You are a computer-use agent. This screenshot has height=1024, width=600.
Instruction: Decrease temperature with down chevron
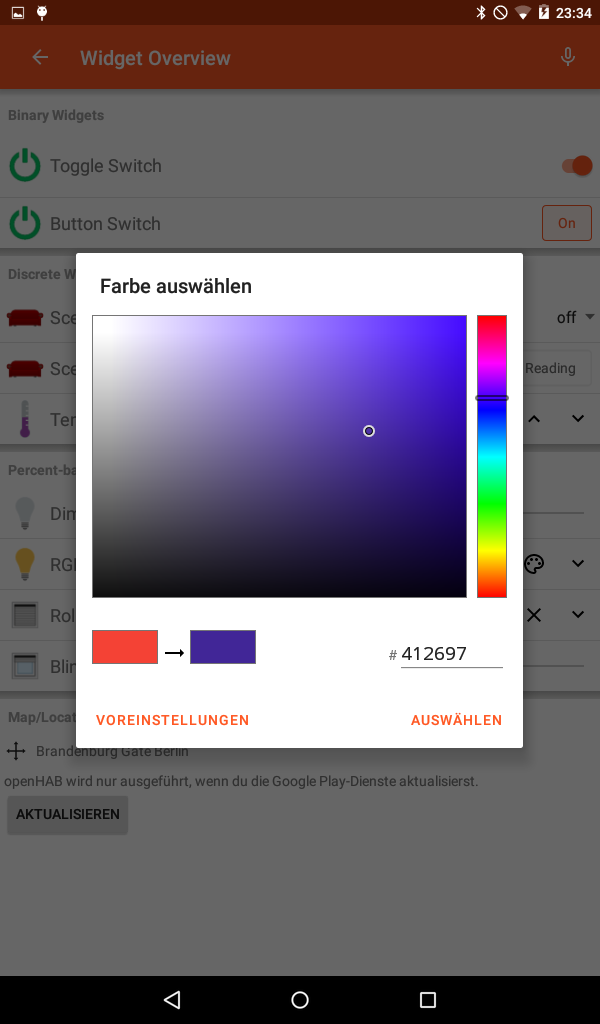578,419
